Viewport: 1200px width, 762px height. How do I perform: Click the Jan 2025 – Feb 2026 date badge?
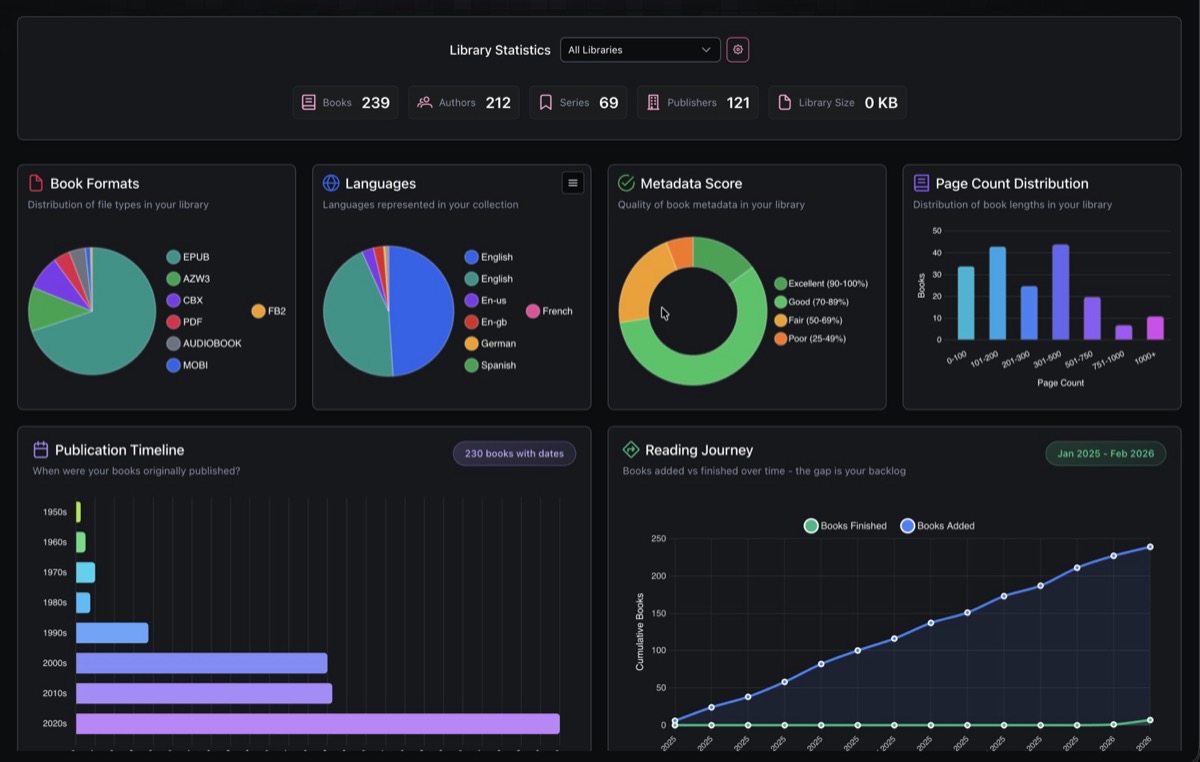(1105, 454)
